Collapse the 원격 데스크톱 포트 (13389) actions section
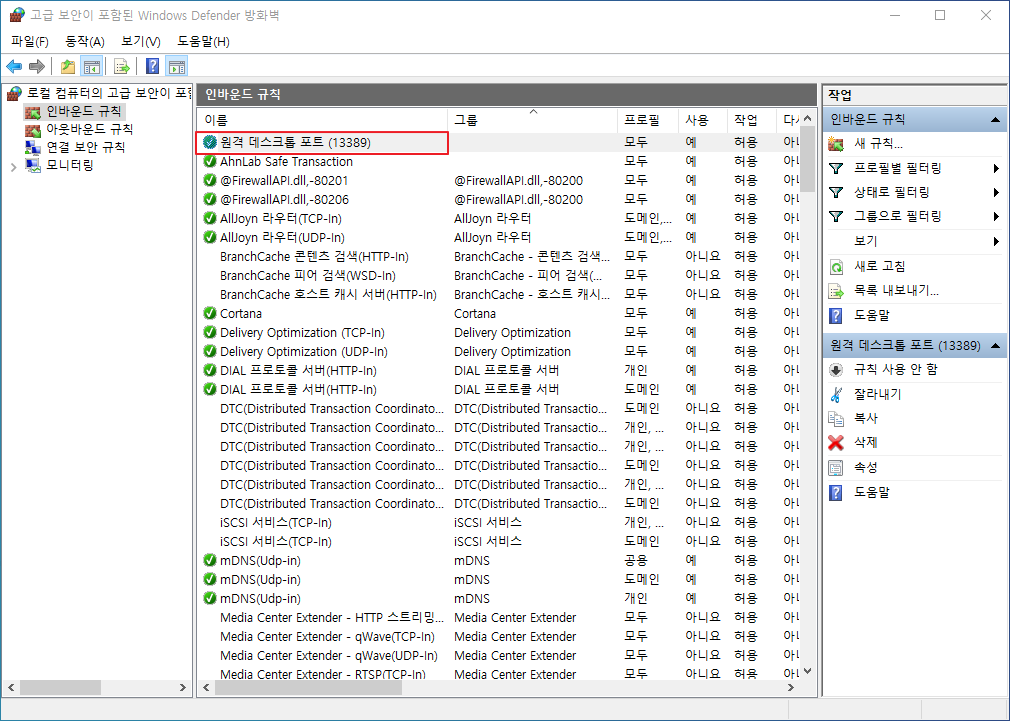Image resolution: width=1010 pixels, height=721 pixels. pos(995,346)
